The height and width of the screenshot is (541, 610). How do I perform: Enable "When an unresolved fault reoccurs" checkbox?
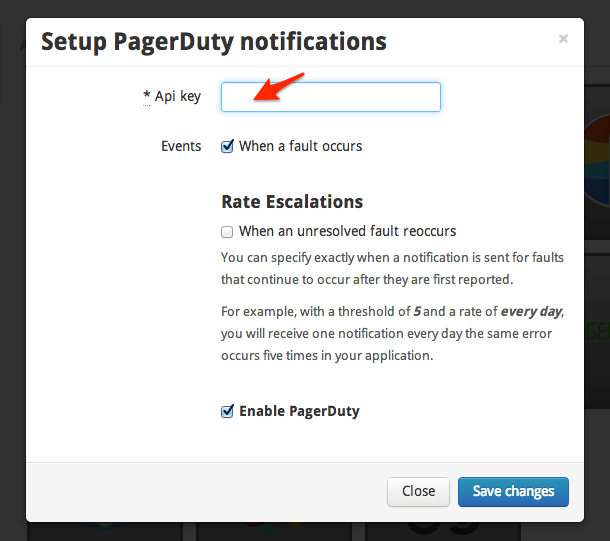click(x=227, y=231)
